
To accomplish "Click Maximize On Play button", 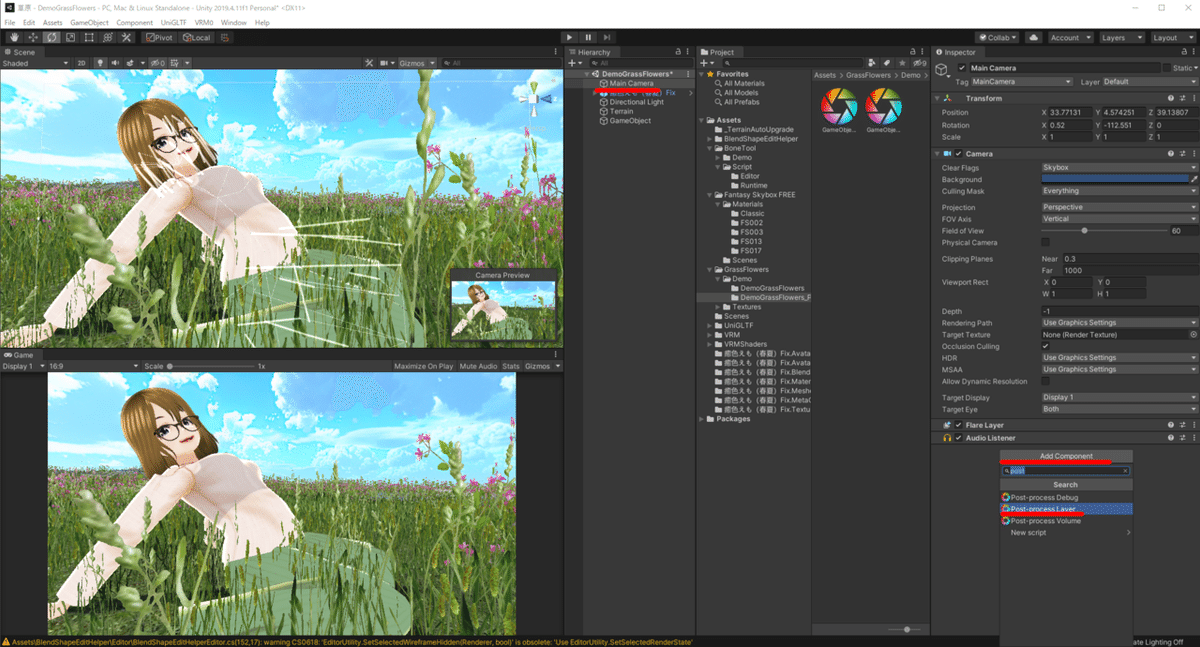I will pyautogui.click(x=424, y=366).
